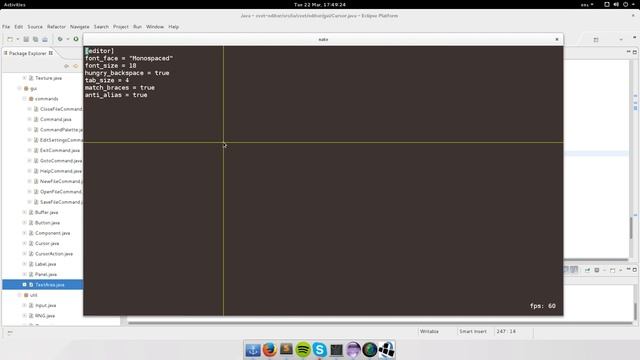Click the Print toolbar icon

(x=45, y=39)
